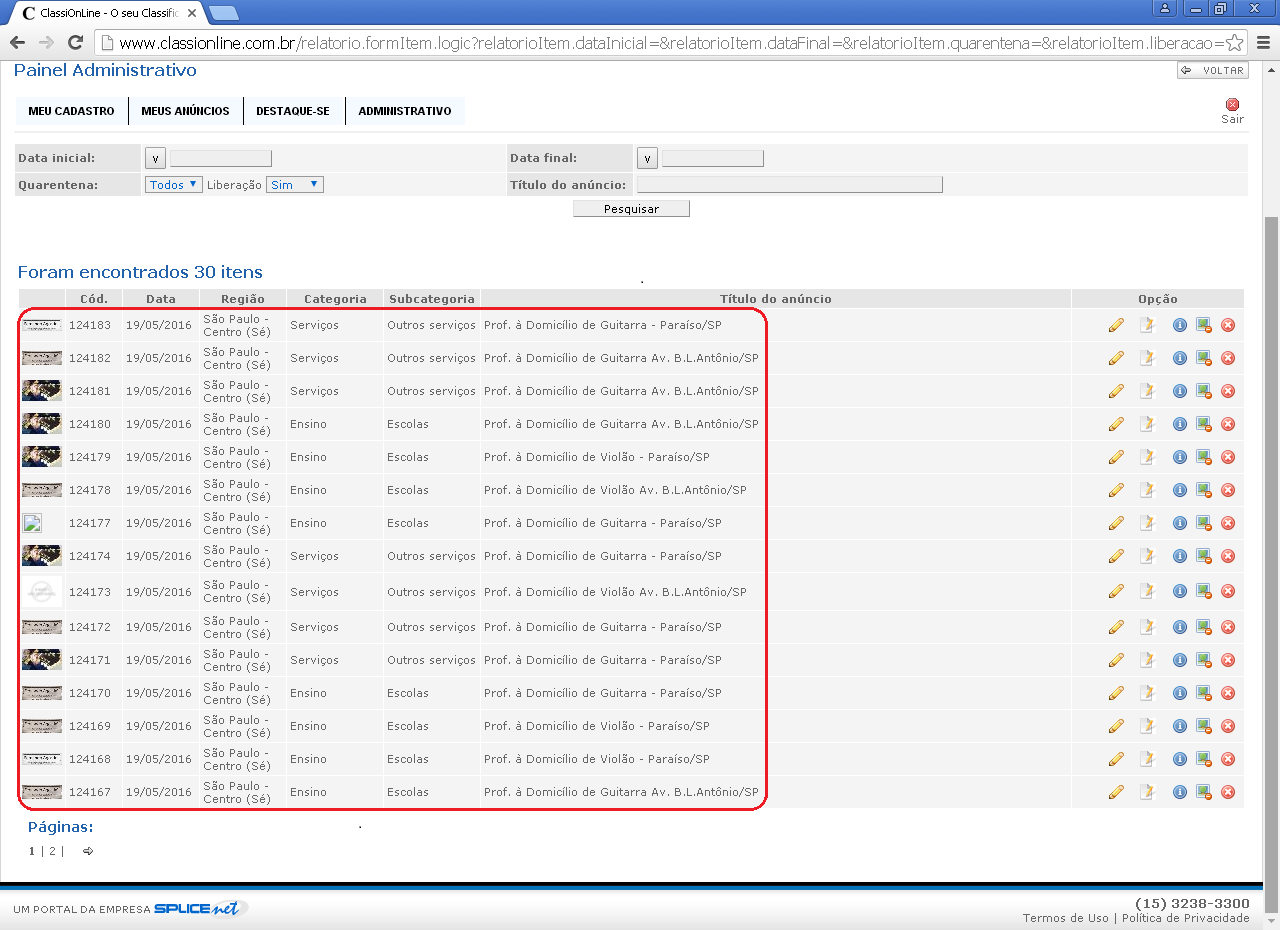Click the thumbnail of ad 124174
Screen dimensions: 1280x930
(42, 556)
